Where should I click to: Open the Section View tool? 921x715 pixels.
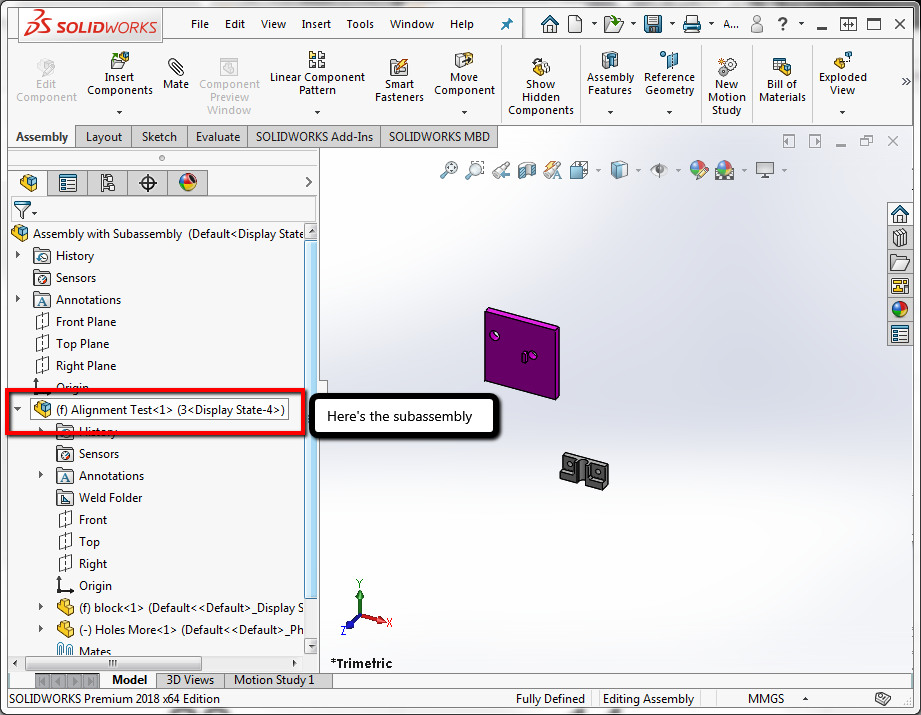[527, 170]
